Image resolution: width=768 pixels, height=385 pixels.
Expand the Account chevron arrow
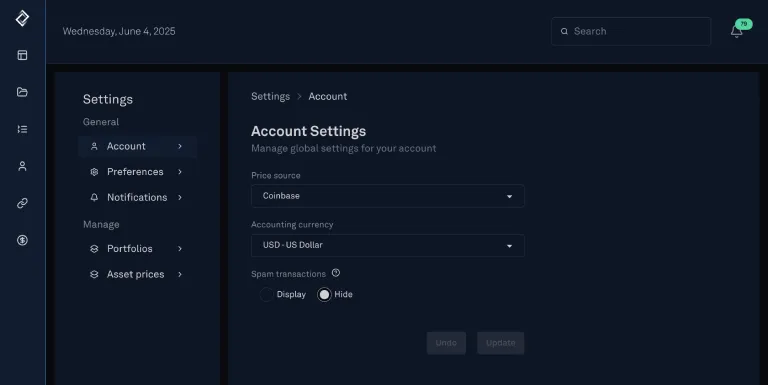[x=180, y=146]
